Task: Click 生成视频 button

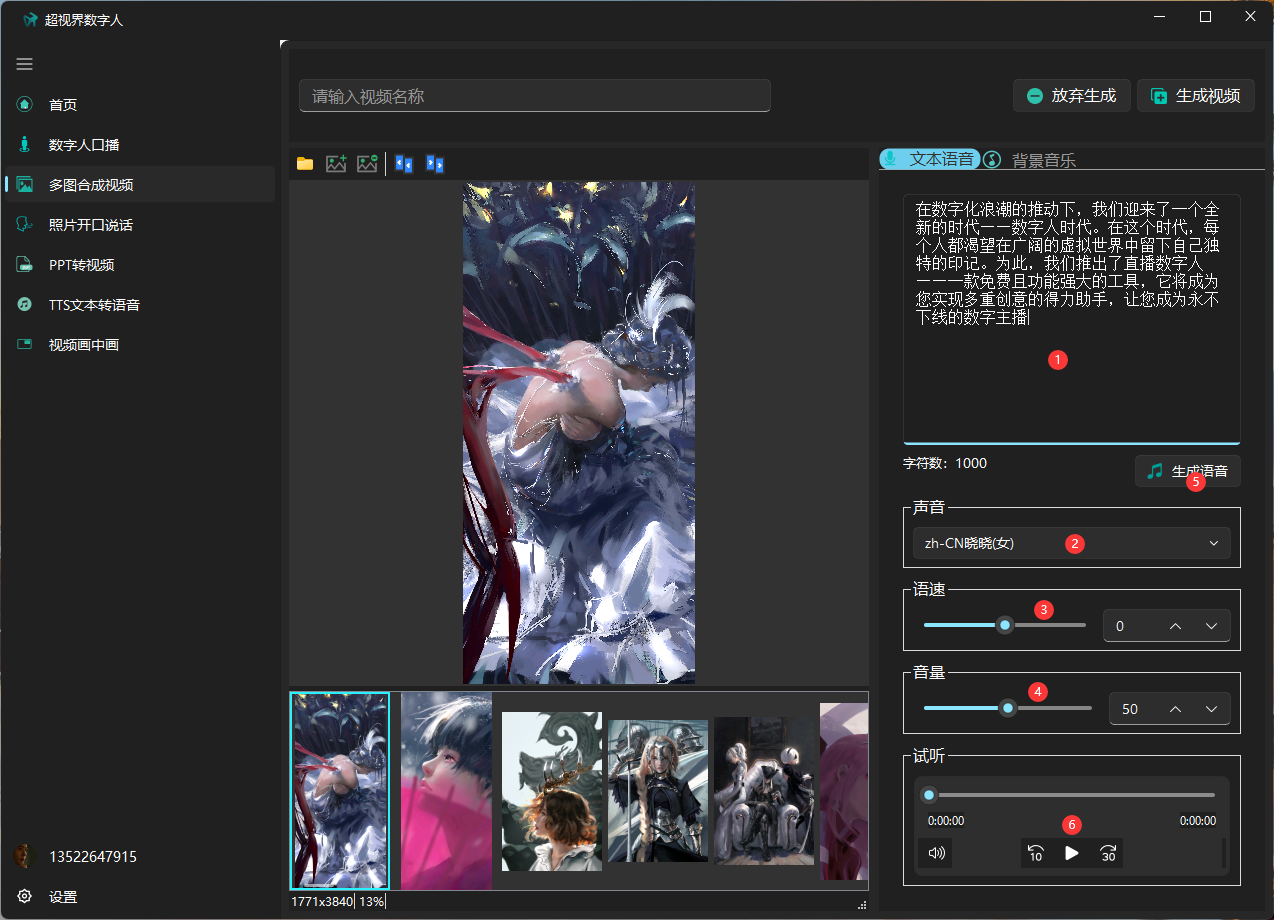Action: pos(1196,96)
